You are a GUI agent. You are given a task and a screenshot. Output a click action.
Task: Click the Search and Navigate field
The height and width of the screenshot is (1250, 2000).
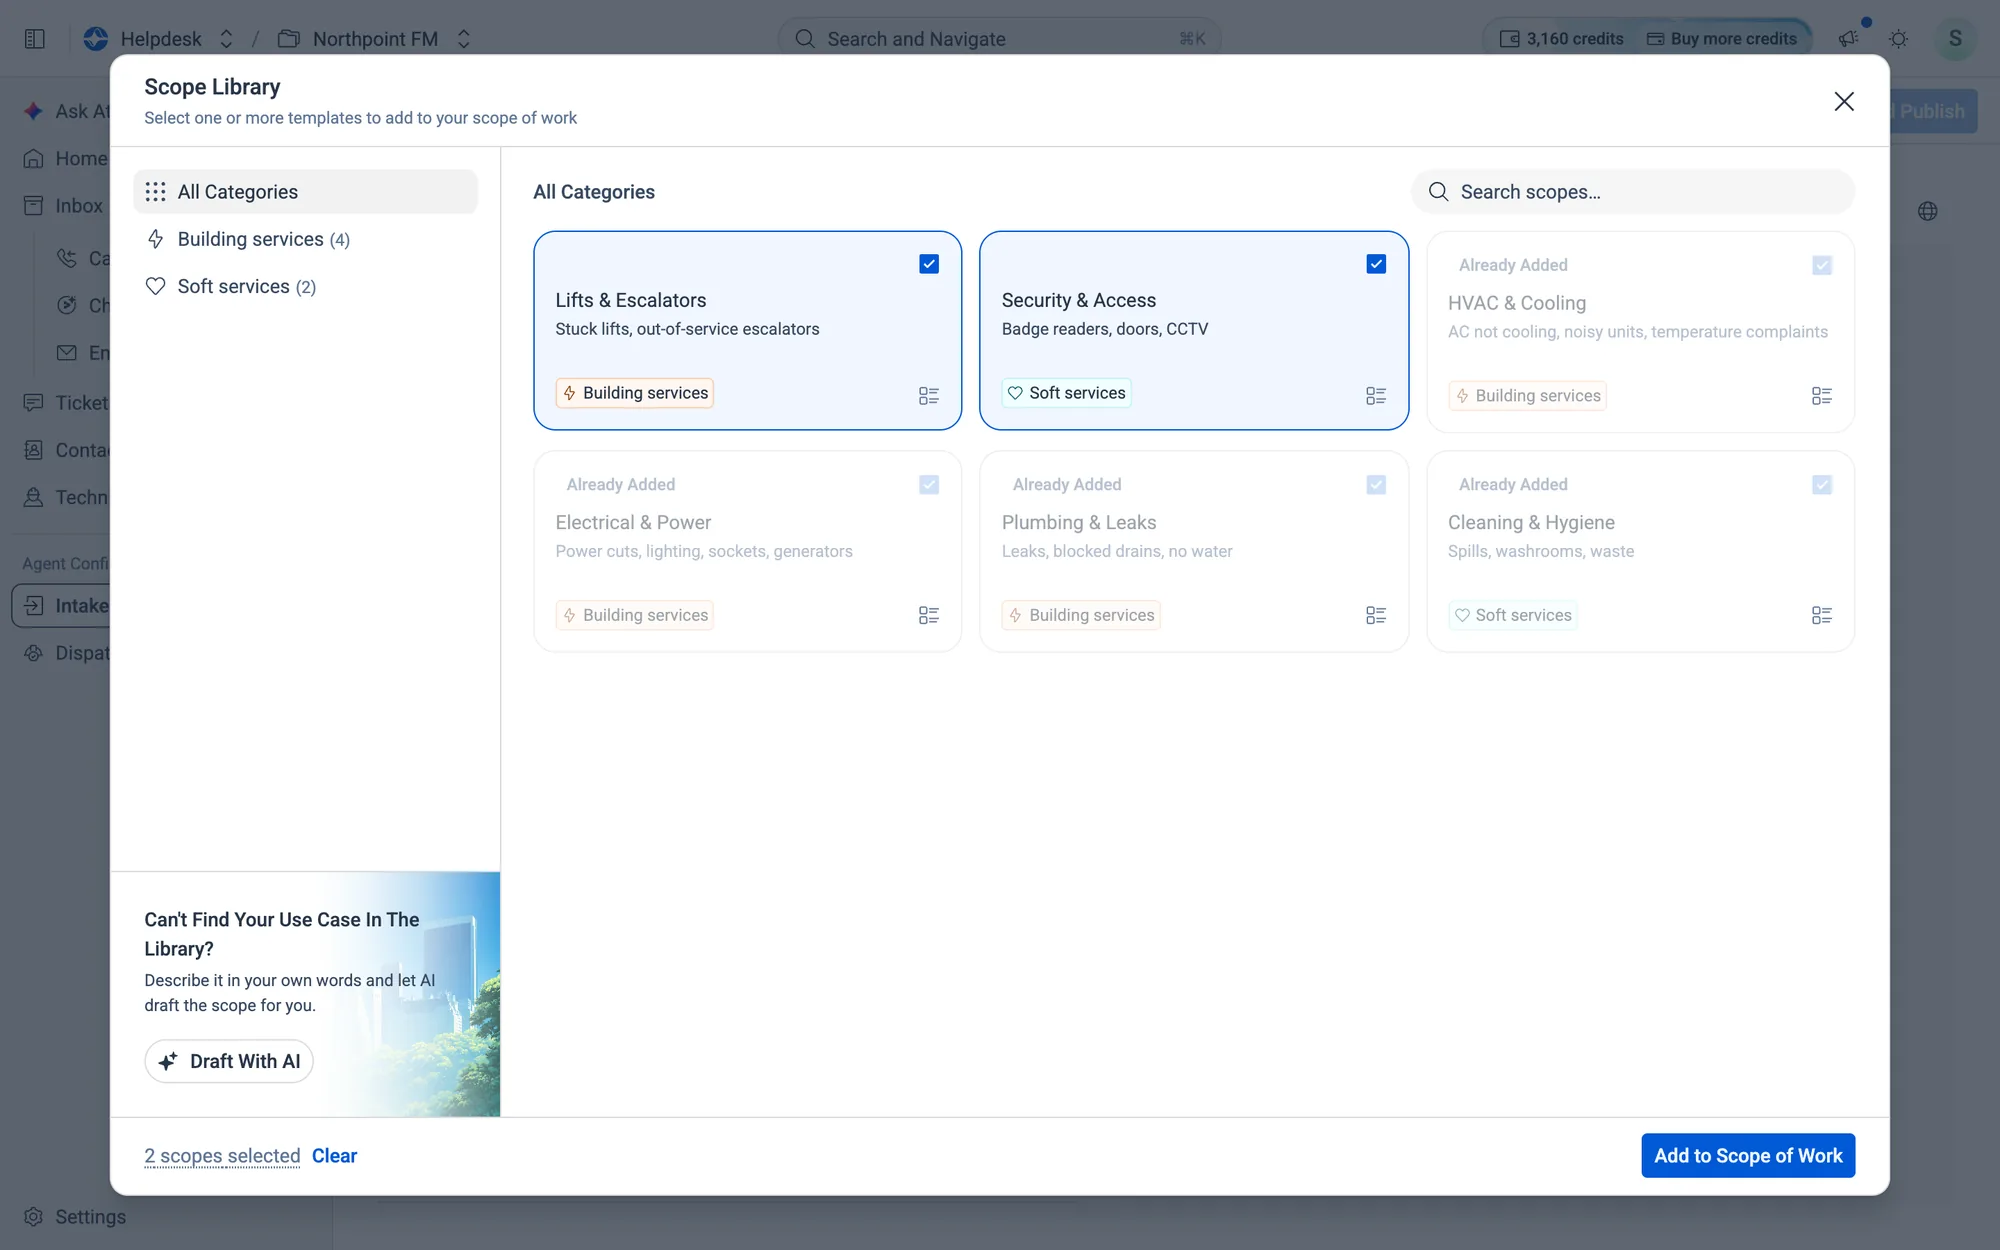point(999,39)
